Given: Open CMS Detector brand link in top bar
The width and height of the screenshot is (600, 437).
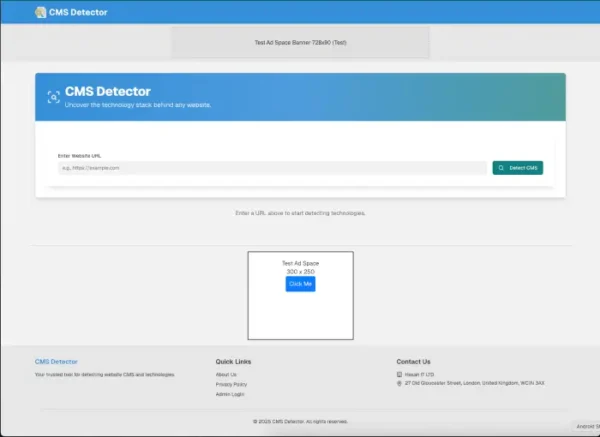Looking at the screenshot, I should pyautogui.click(x=71, y=12).
